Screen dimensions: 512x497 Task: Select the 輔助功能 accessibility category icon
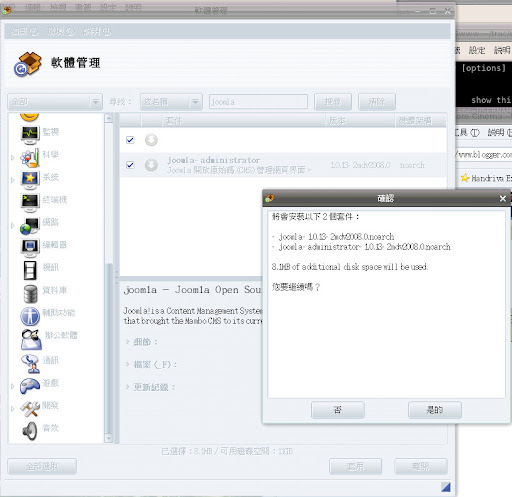pyautogui.click(x=30, y=316)
